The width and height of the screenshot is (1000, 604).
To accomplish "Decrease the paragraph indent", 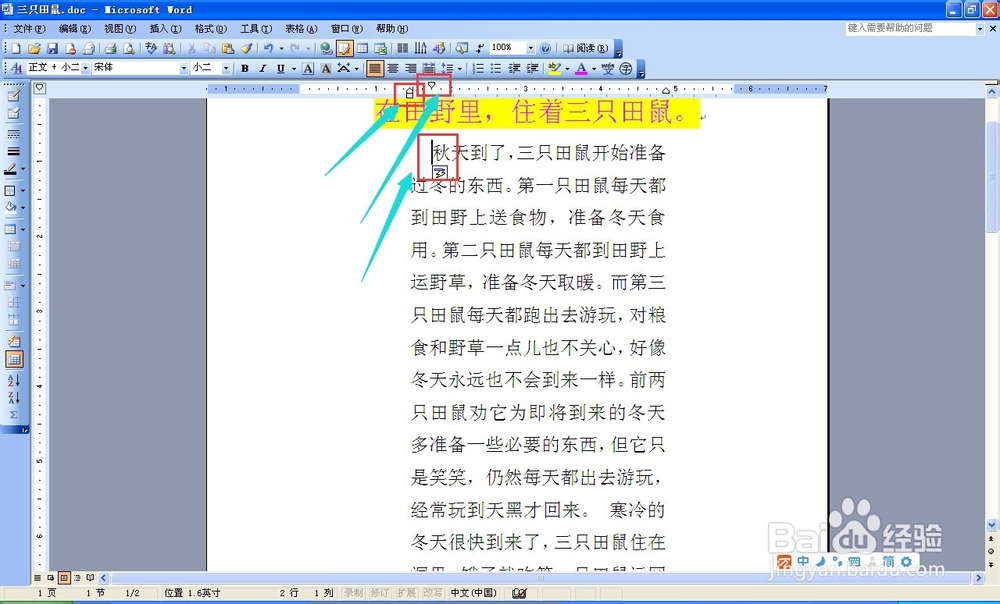I will point(514,68).
